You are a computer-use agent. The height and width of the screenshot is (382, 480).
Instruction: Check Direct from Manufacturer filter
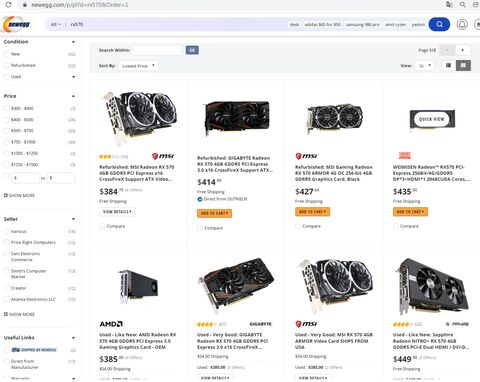pos(6,361)
